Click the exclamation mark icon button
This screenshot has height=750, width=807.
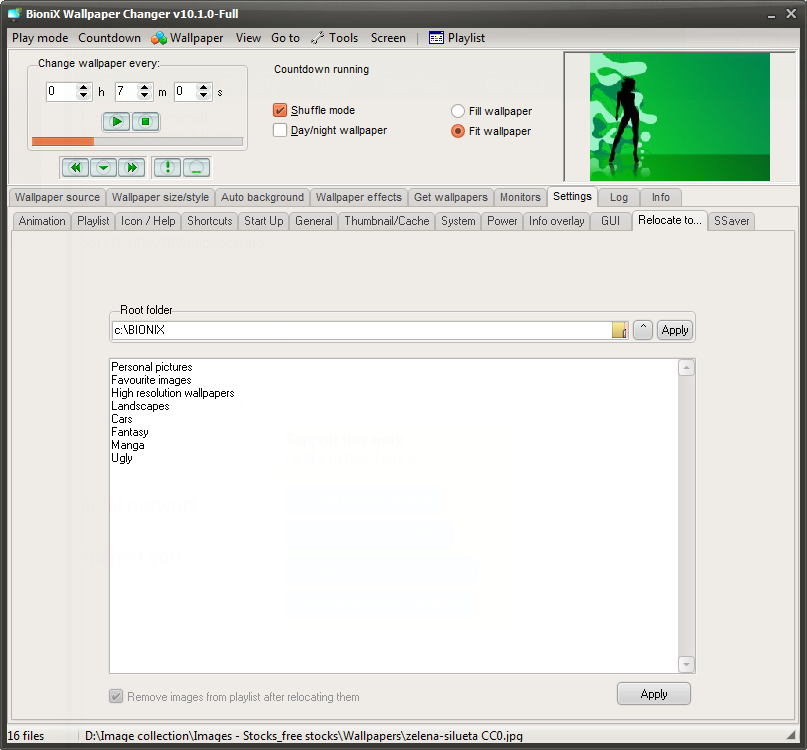tap(167, 167)
